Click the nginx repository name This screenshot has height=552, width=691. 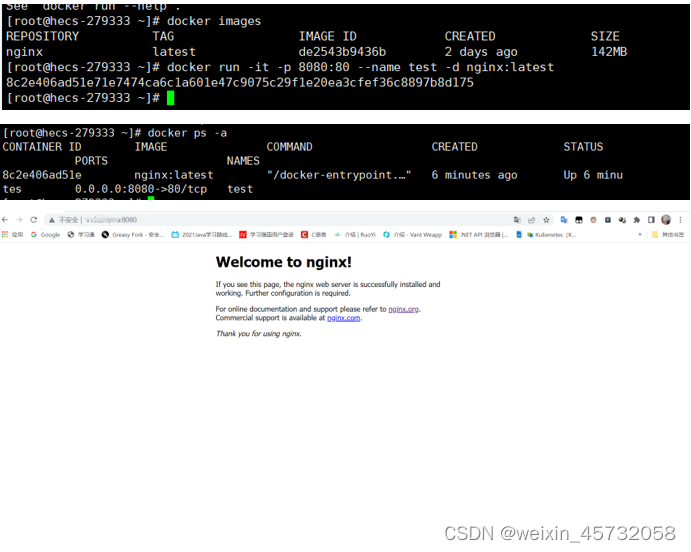tap(24, 52)
